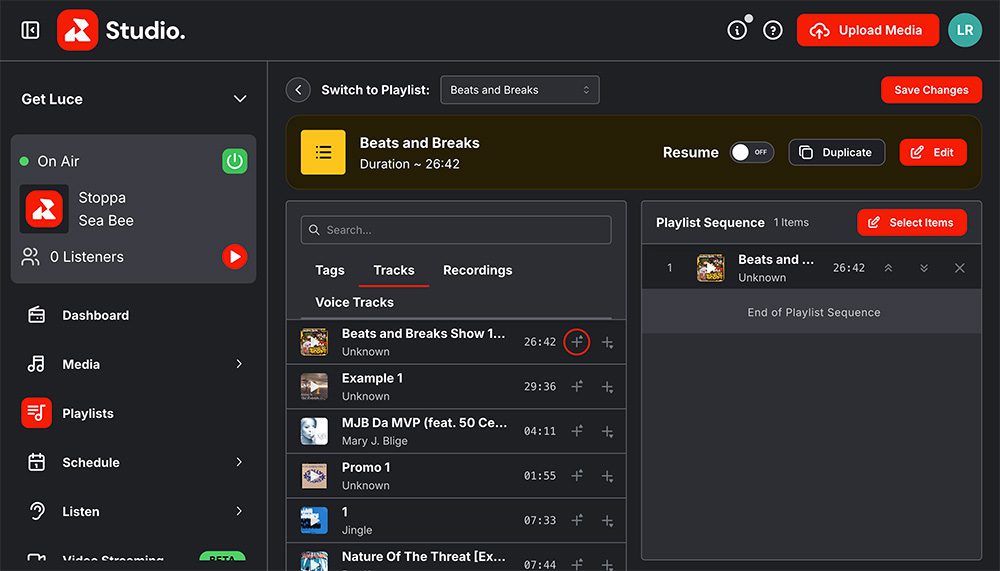Open the help question mark icon
The height and width of the screenshot is (571, 1000).
772,30
